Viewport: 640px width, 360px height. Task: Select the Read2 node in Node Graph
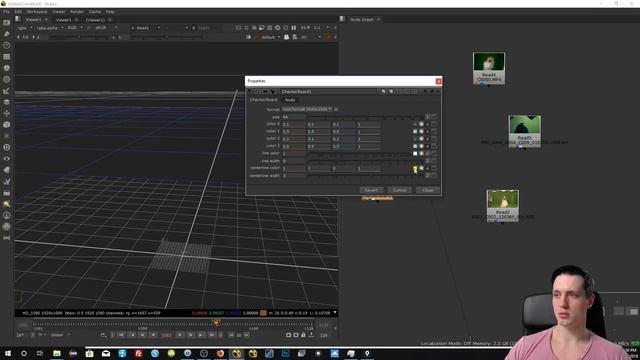(502, 206)
